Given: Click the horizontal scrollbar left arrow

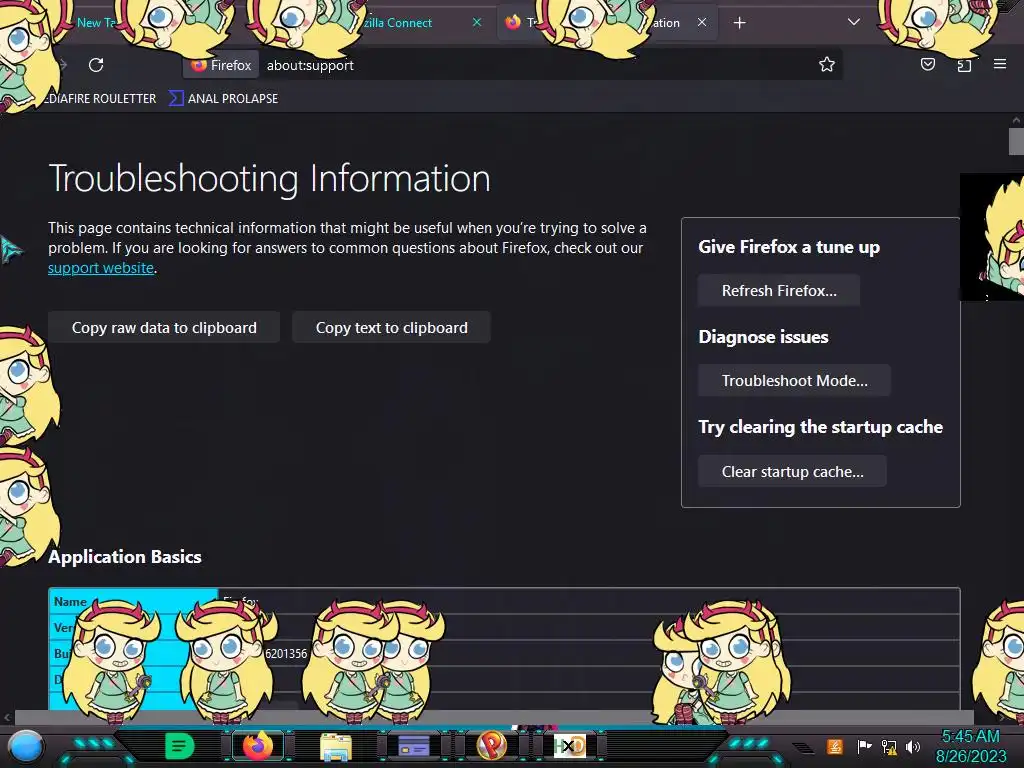Looking at the screenshot, I should tap(7, 717).
